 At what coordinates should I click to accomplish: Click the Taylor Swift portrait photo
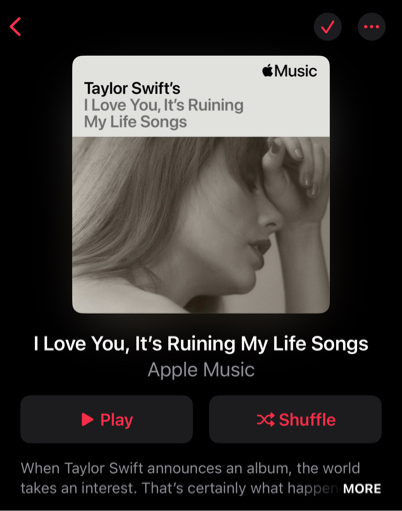(201, 225)
